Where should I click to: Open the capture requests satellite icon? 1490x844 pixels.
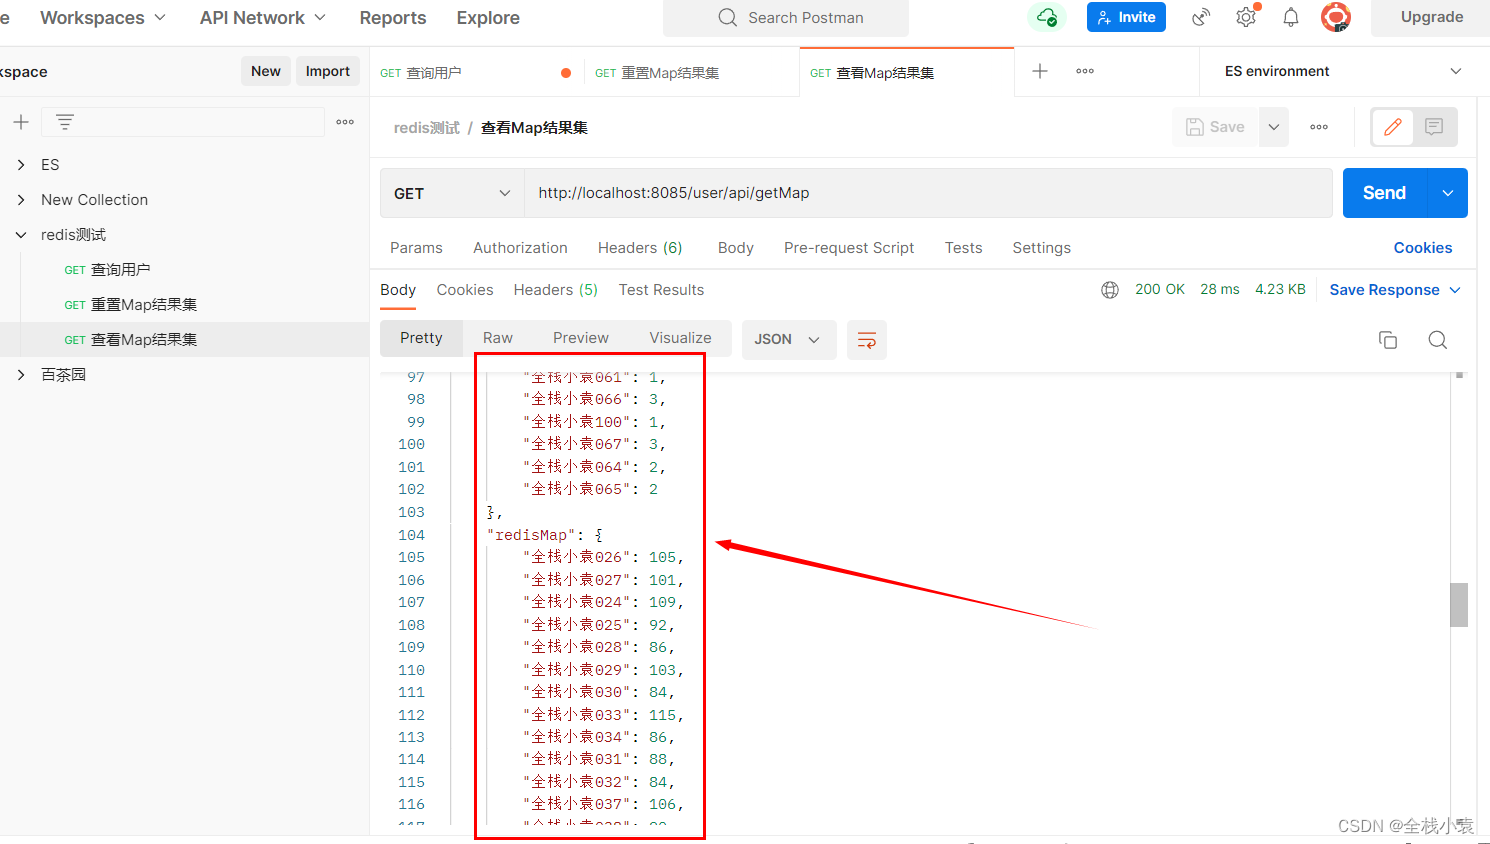[1201, 17]
